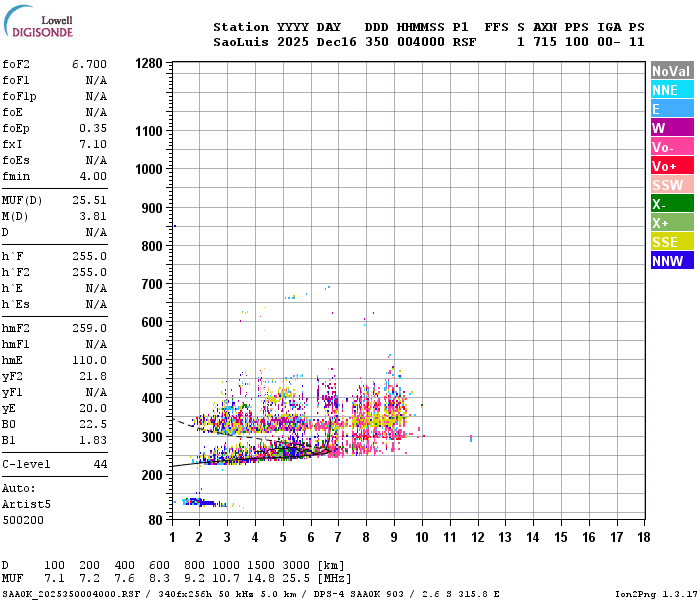This screenshot has height=600, width=700.
Task: Click the blue E-layer echo cluster
Action: (x=200, y=502)
